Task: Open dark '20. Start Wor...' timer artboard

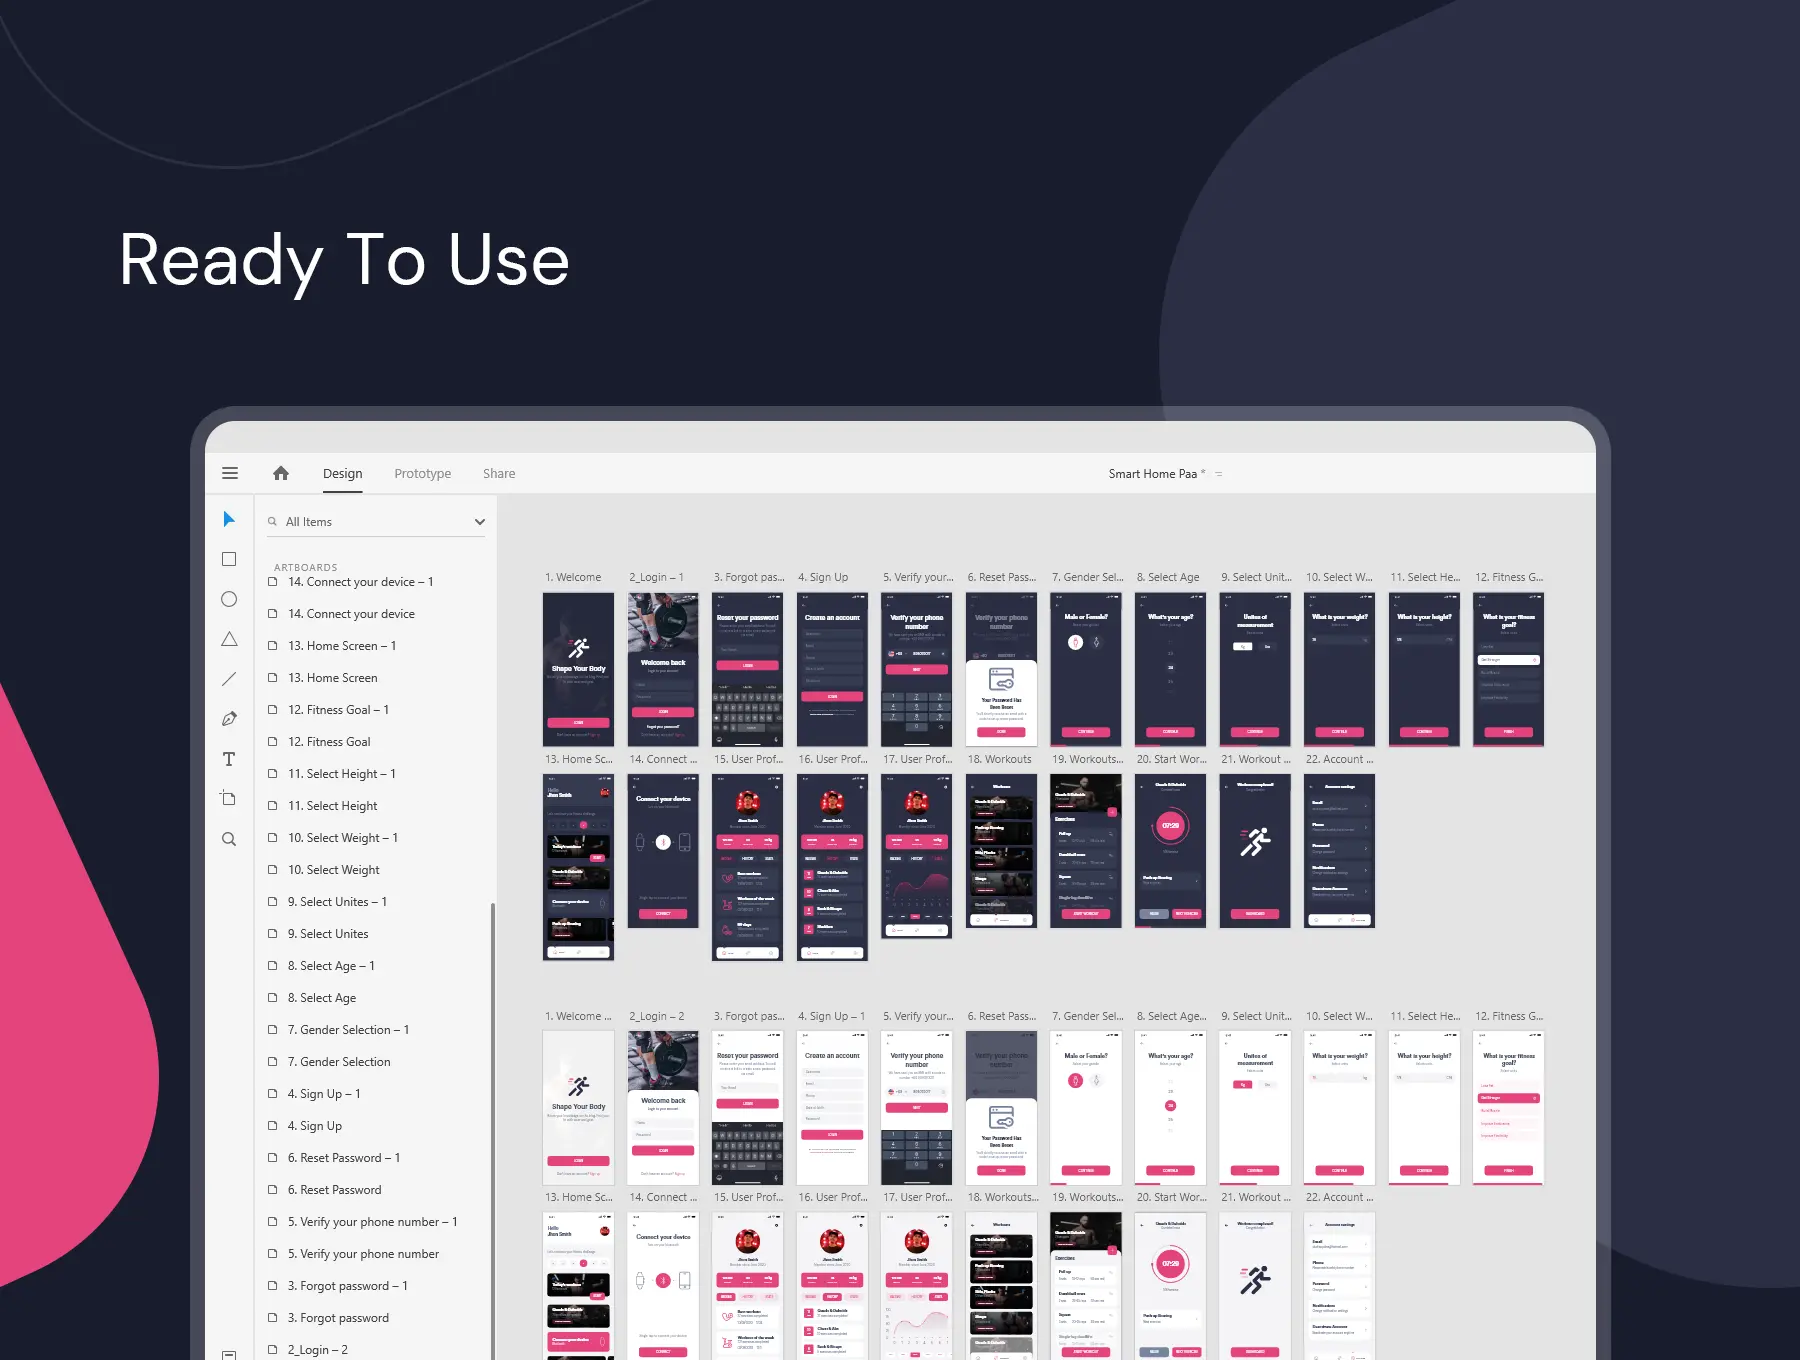Action: tap(1170, 851)
